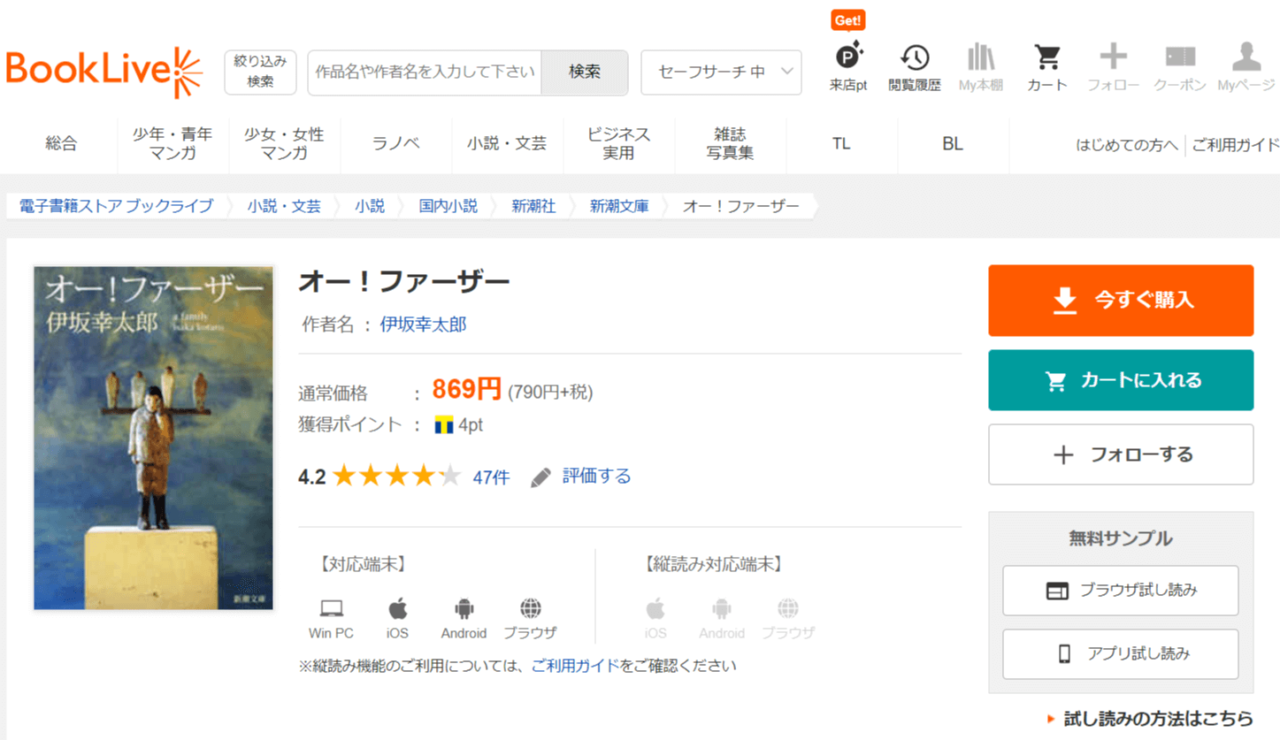Go to 新潮文庫 breadcrumb

click(x=619, y=206)
